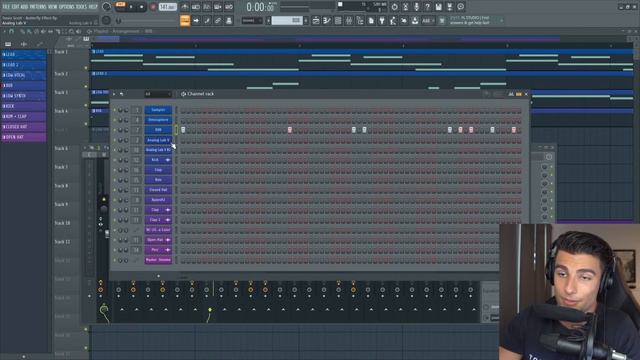Viewport: 640px width, 360px height.
Task: Click the 808 channel volume knob
Action: tap(126, 130)
